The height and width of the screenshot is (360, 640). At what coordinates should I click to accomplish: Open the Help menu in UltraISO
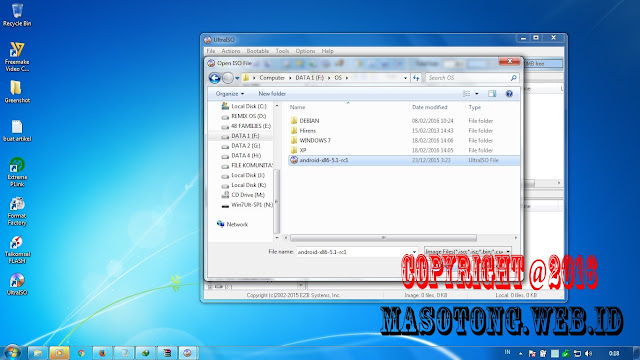[x=327, y=51]
